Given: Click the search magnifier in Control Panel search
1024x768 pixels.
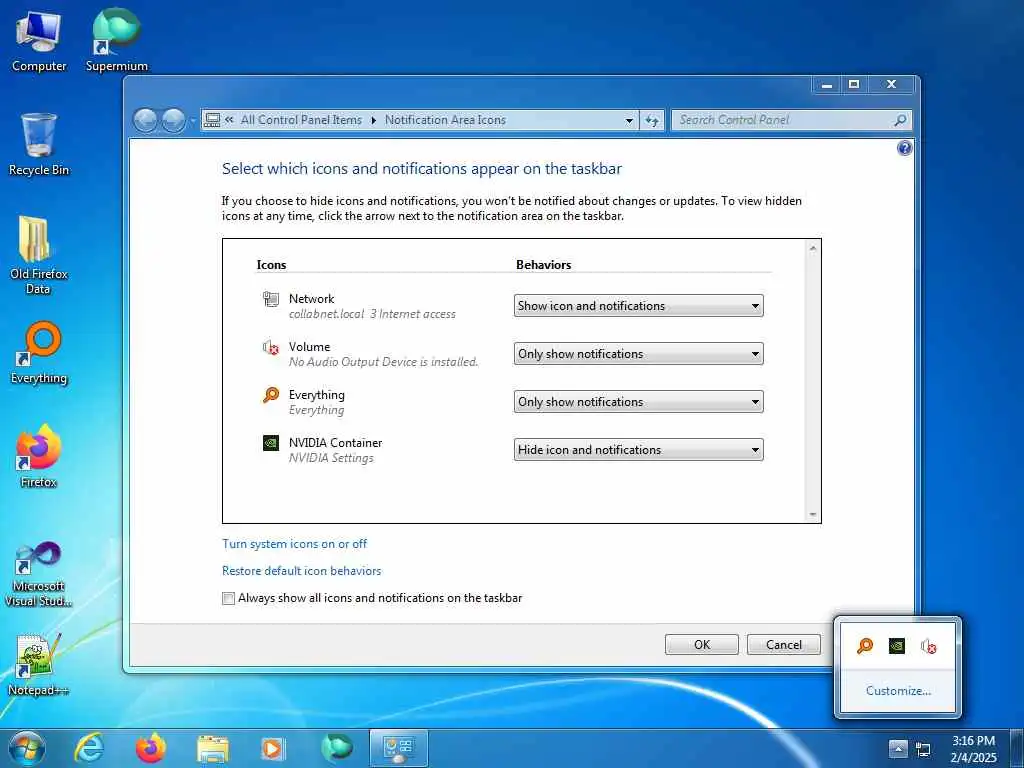Looking at the screenshot, I should pyautogui.click(x=900, y=120).
